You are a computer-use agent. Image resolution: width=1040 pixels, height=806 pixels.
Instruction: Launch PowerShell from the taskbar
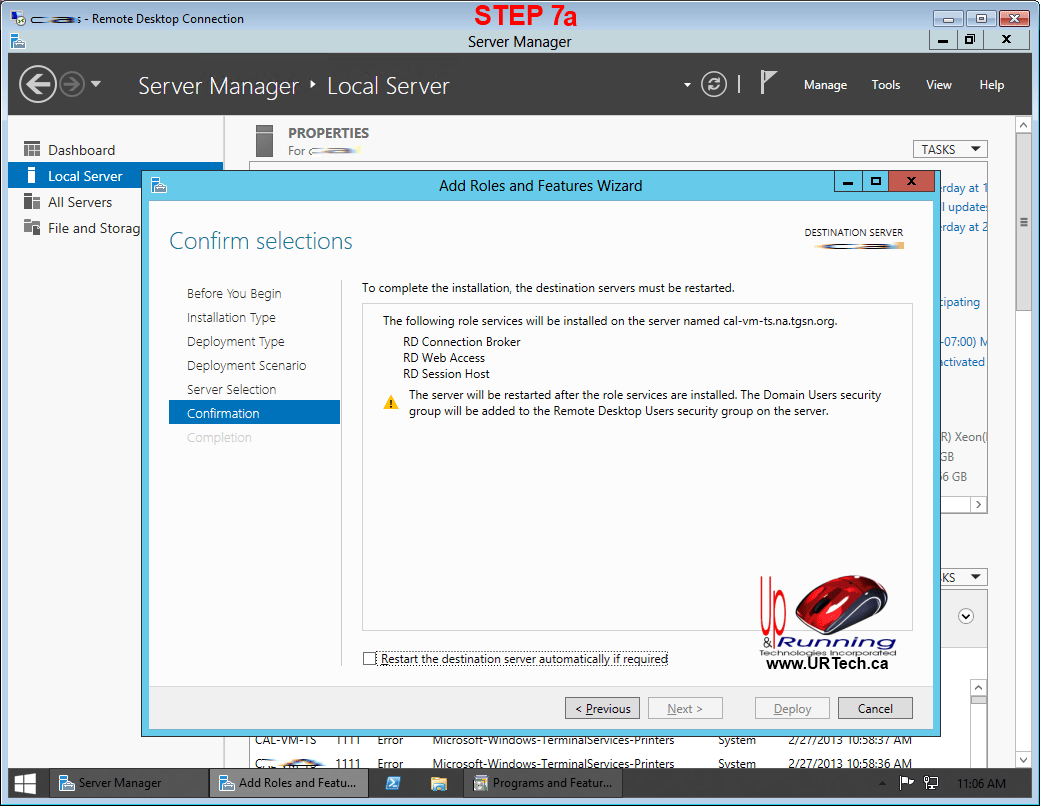pyautogui.click(x=393, y=783)
